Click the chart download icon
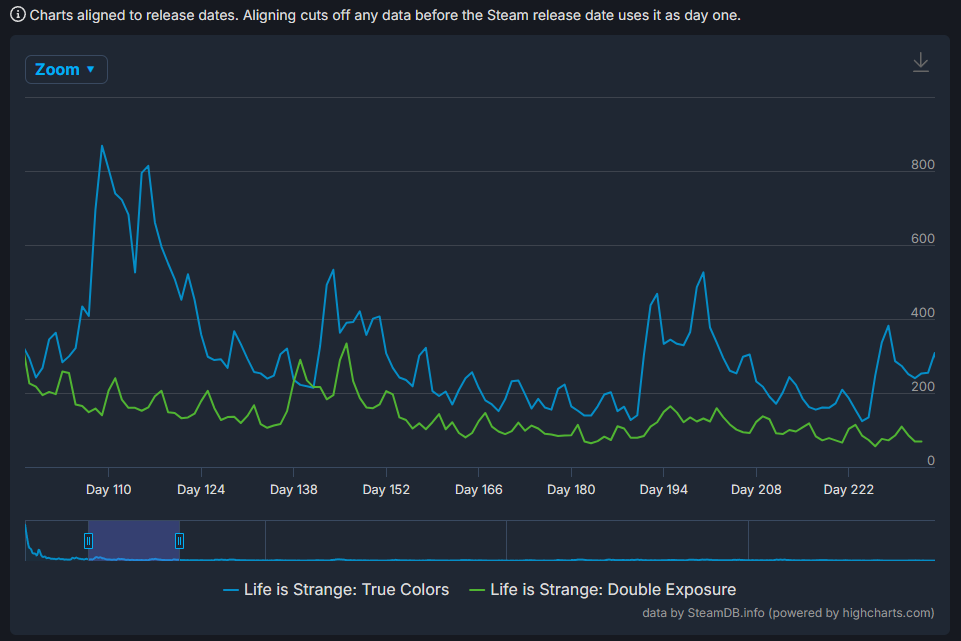Screen dimensions: 961x641 pyautogui.click(x=921, y=63)
